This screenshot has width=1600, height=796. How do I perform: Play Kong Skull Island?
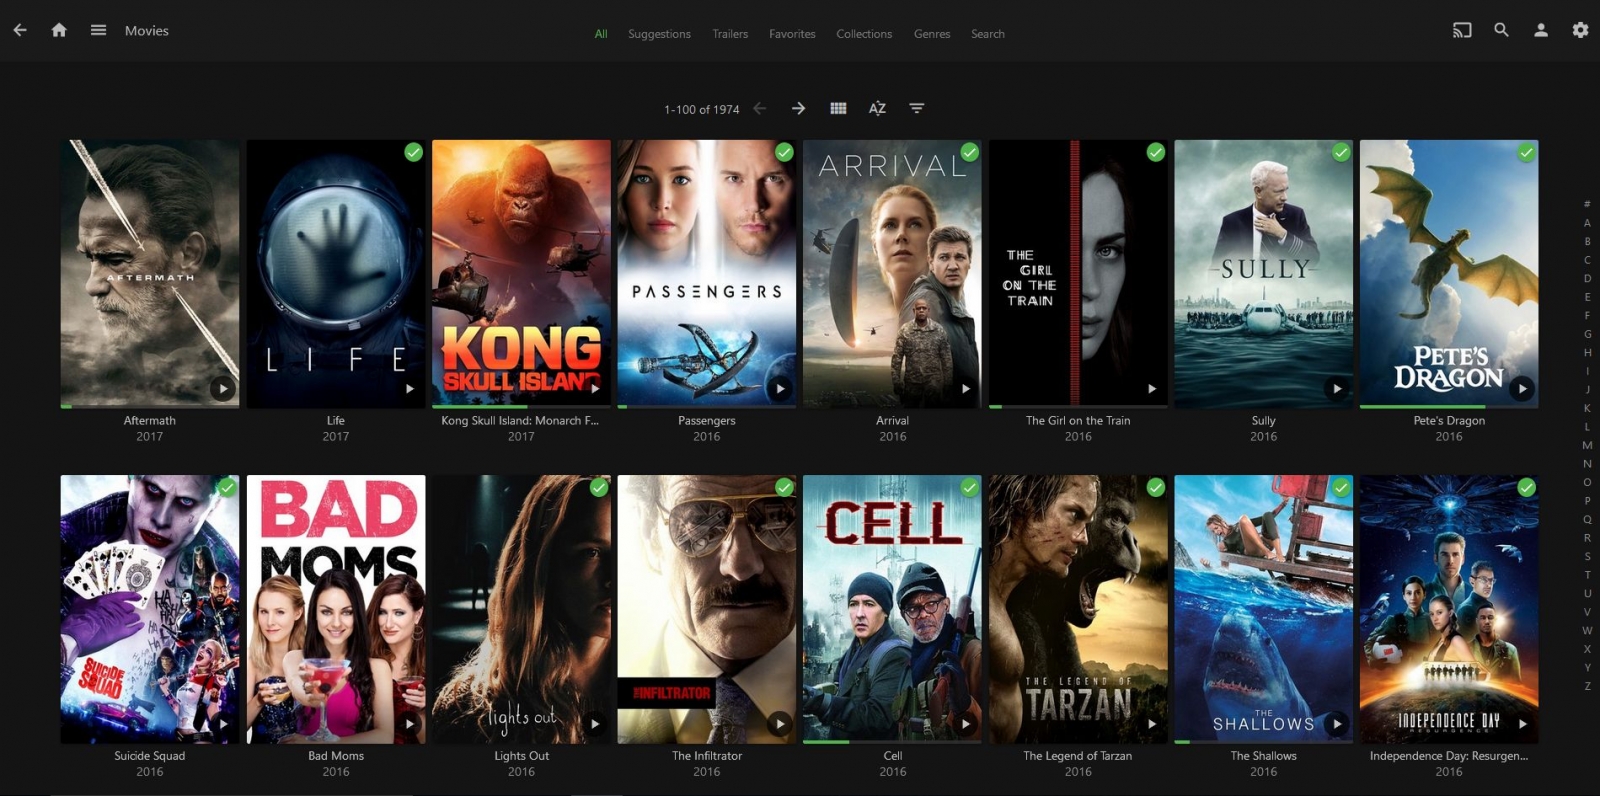(595, 388)
